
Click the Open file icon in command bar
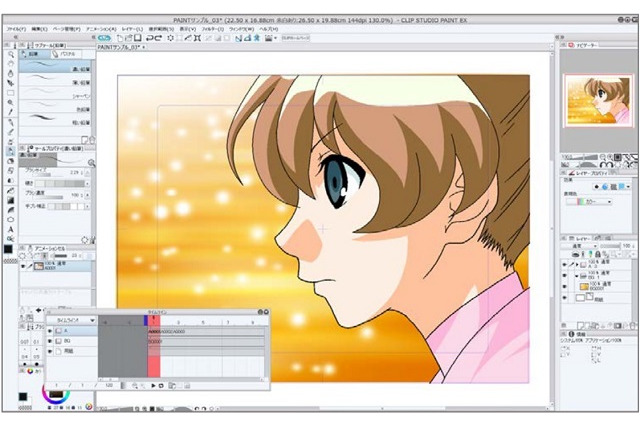coord(129,38)
